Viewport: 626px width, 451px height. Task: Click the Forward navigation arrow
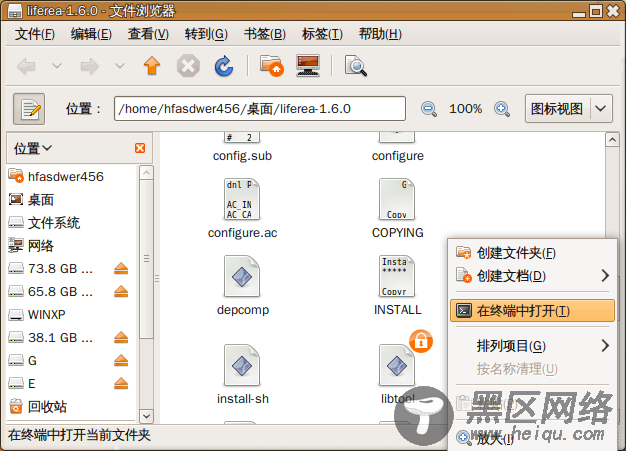[x=89, y=66]
